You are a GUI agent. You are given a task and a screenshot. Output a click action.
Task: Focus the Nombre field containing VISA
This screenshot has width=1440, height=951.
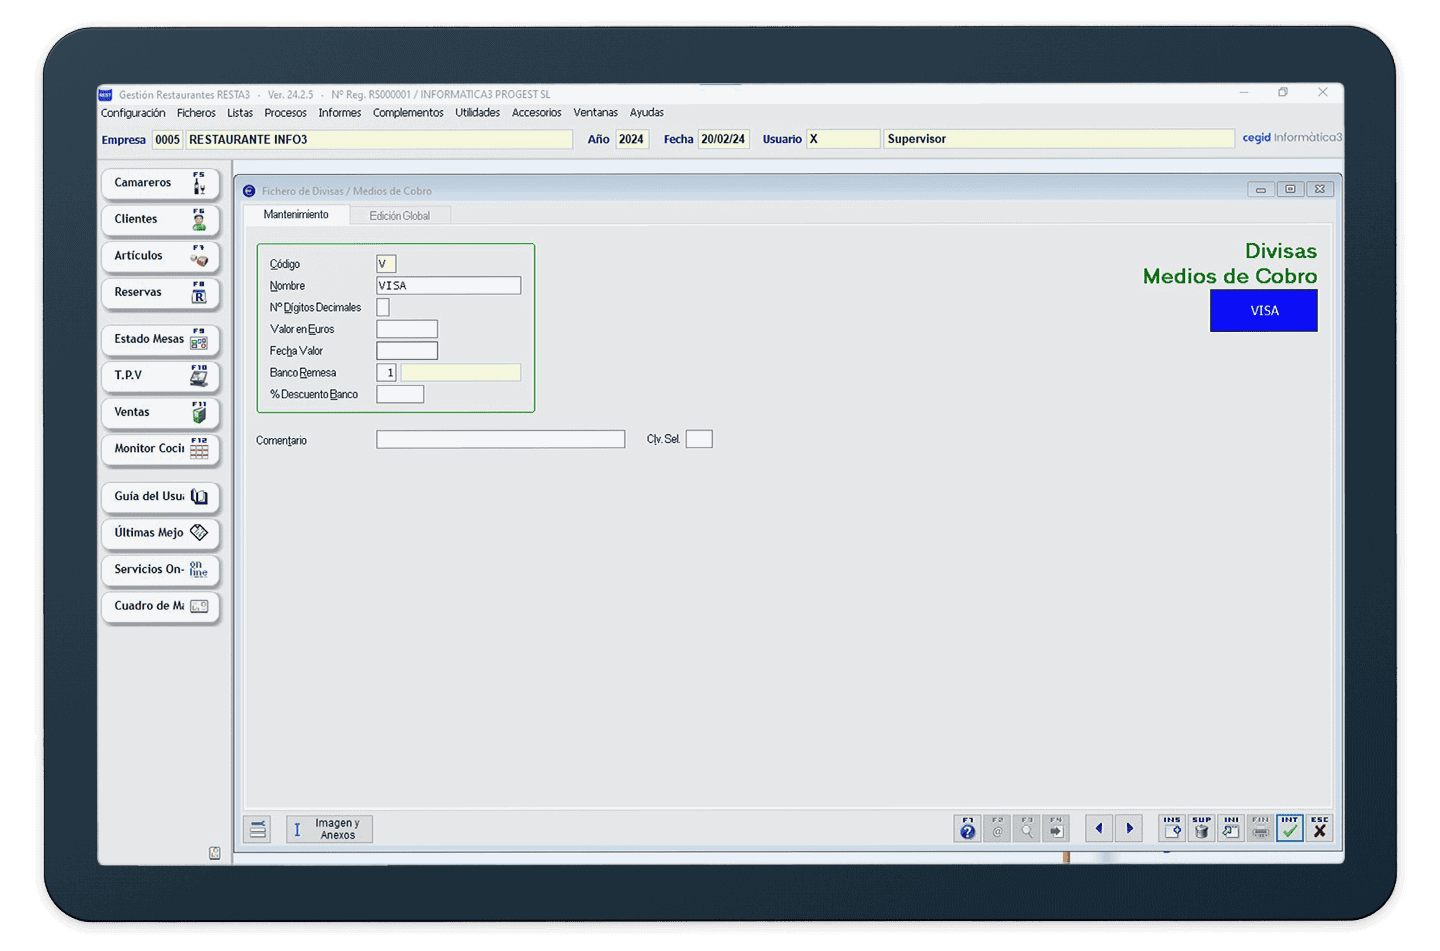(x=448, y=286)
